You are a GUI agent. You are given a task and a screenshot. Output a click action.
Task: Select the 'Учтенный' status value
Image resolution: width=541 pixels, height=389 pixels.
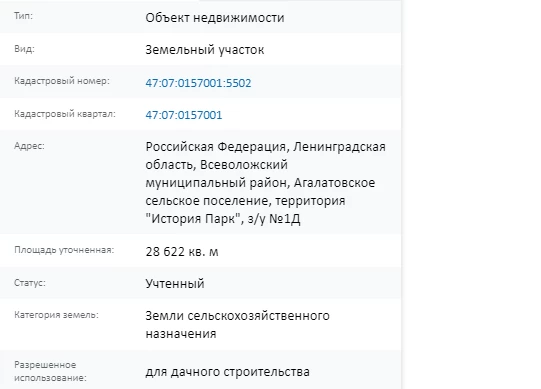coord(175,283)
